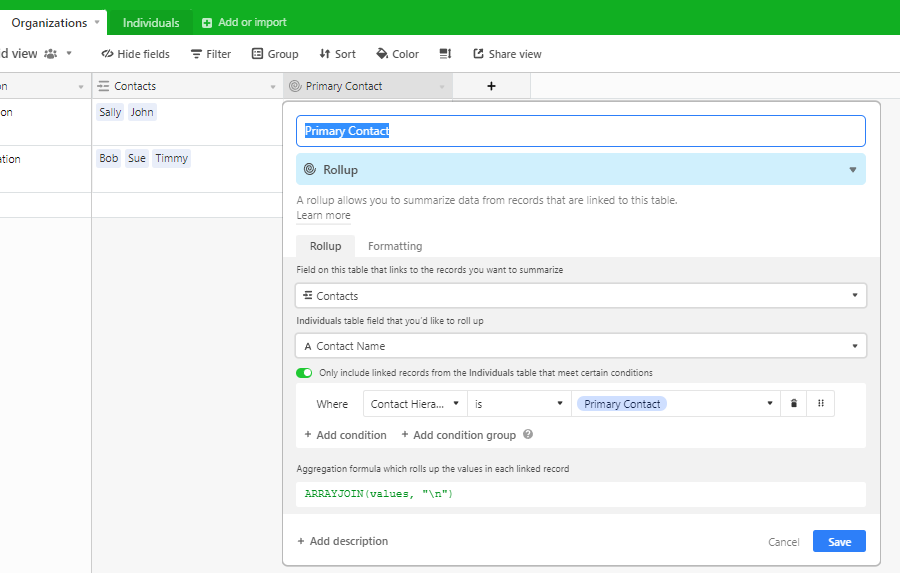Viewport: 900px width, 573px height.
Task: Open the Rollup field type dropdown
Action: [x=581, y=169]
